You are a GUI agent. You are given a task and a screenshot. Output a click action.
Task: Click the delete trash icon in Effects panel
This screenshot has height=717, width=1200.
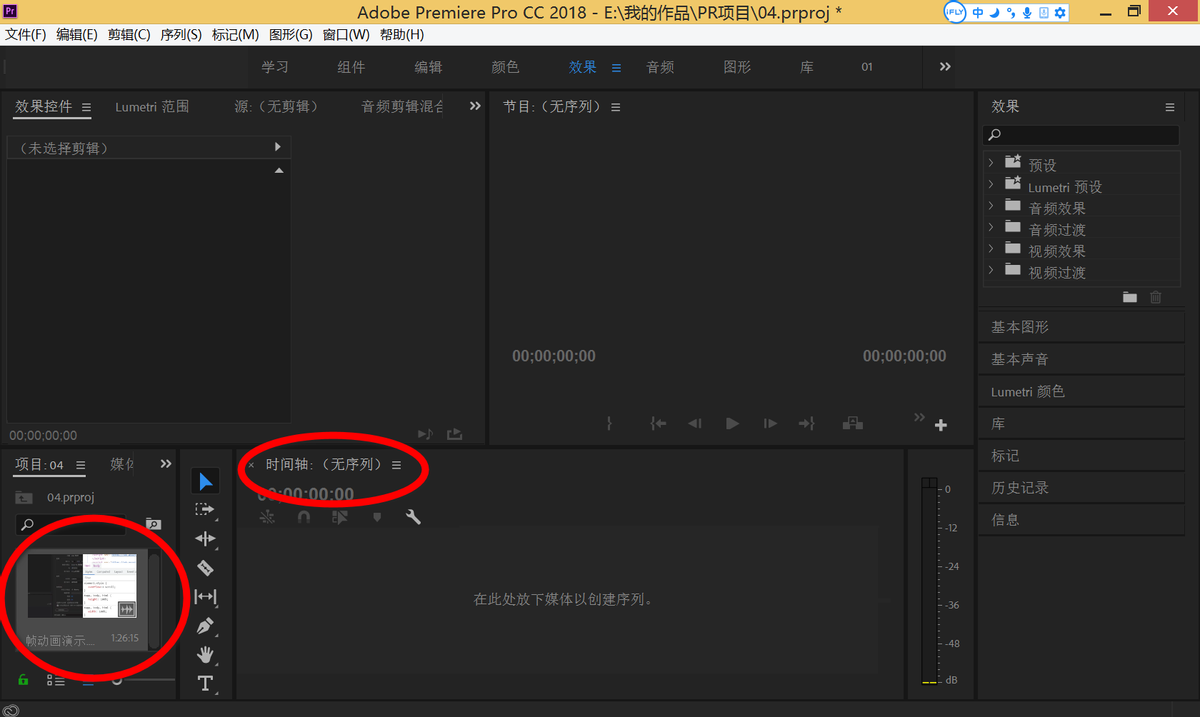pyautogui.click(x=1156, y=297)
